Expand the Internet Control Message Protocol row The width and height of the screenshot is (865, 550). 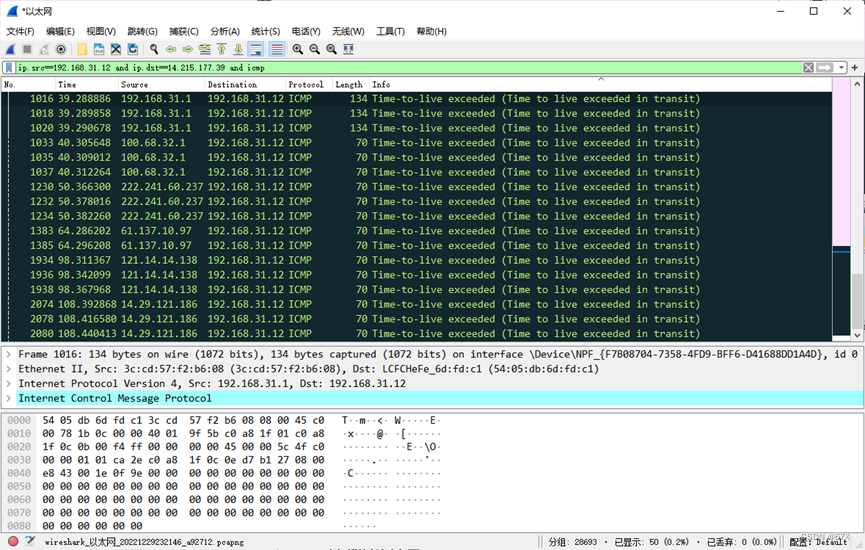(9, 398)
